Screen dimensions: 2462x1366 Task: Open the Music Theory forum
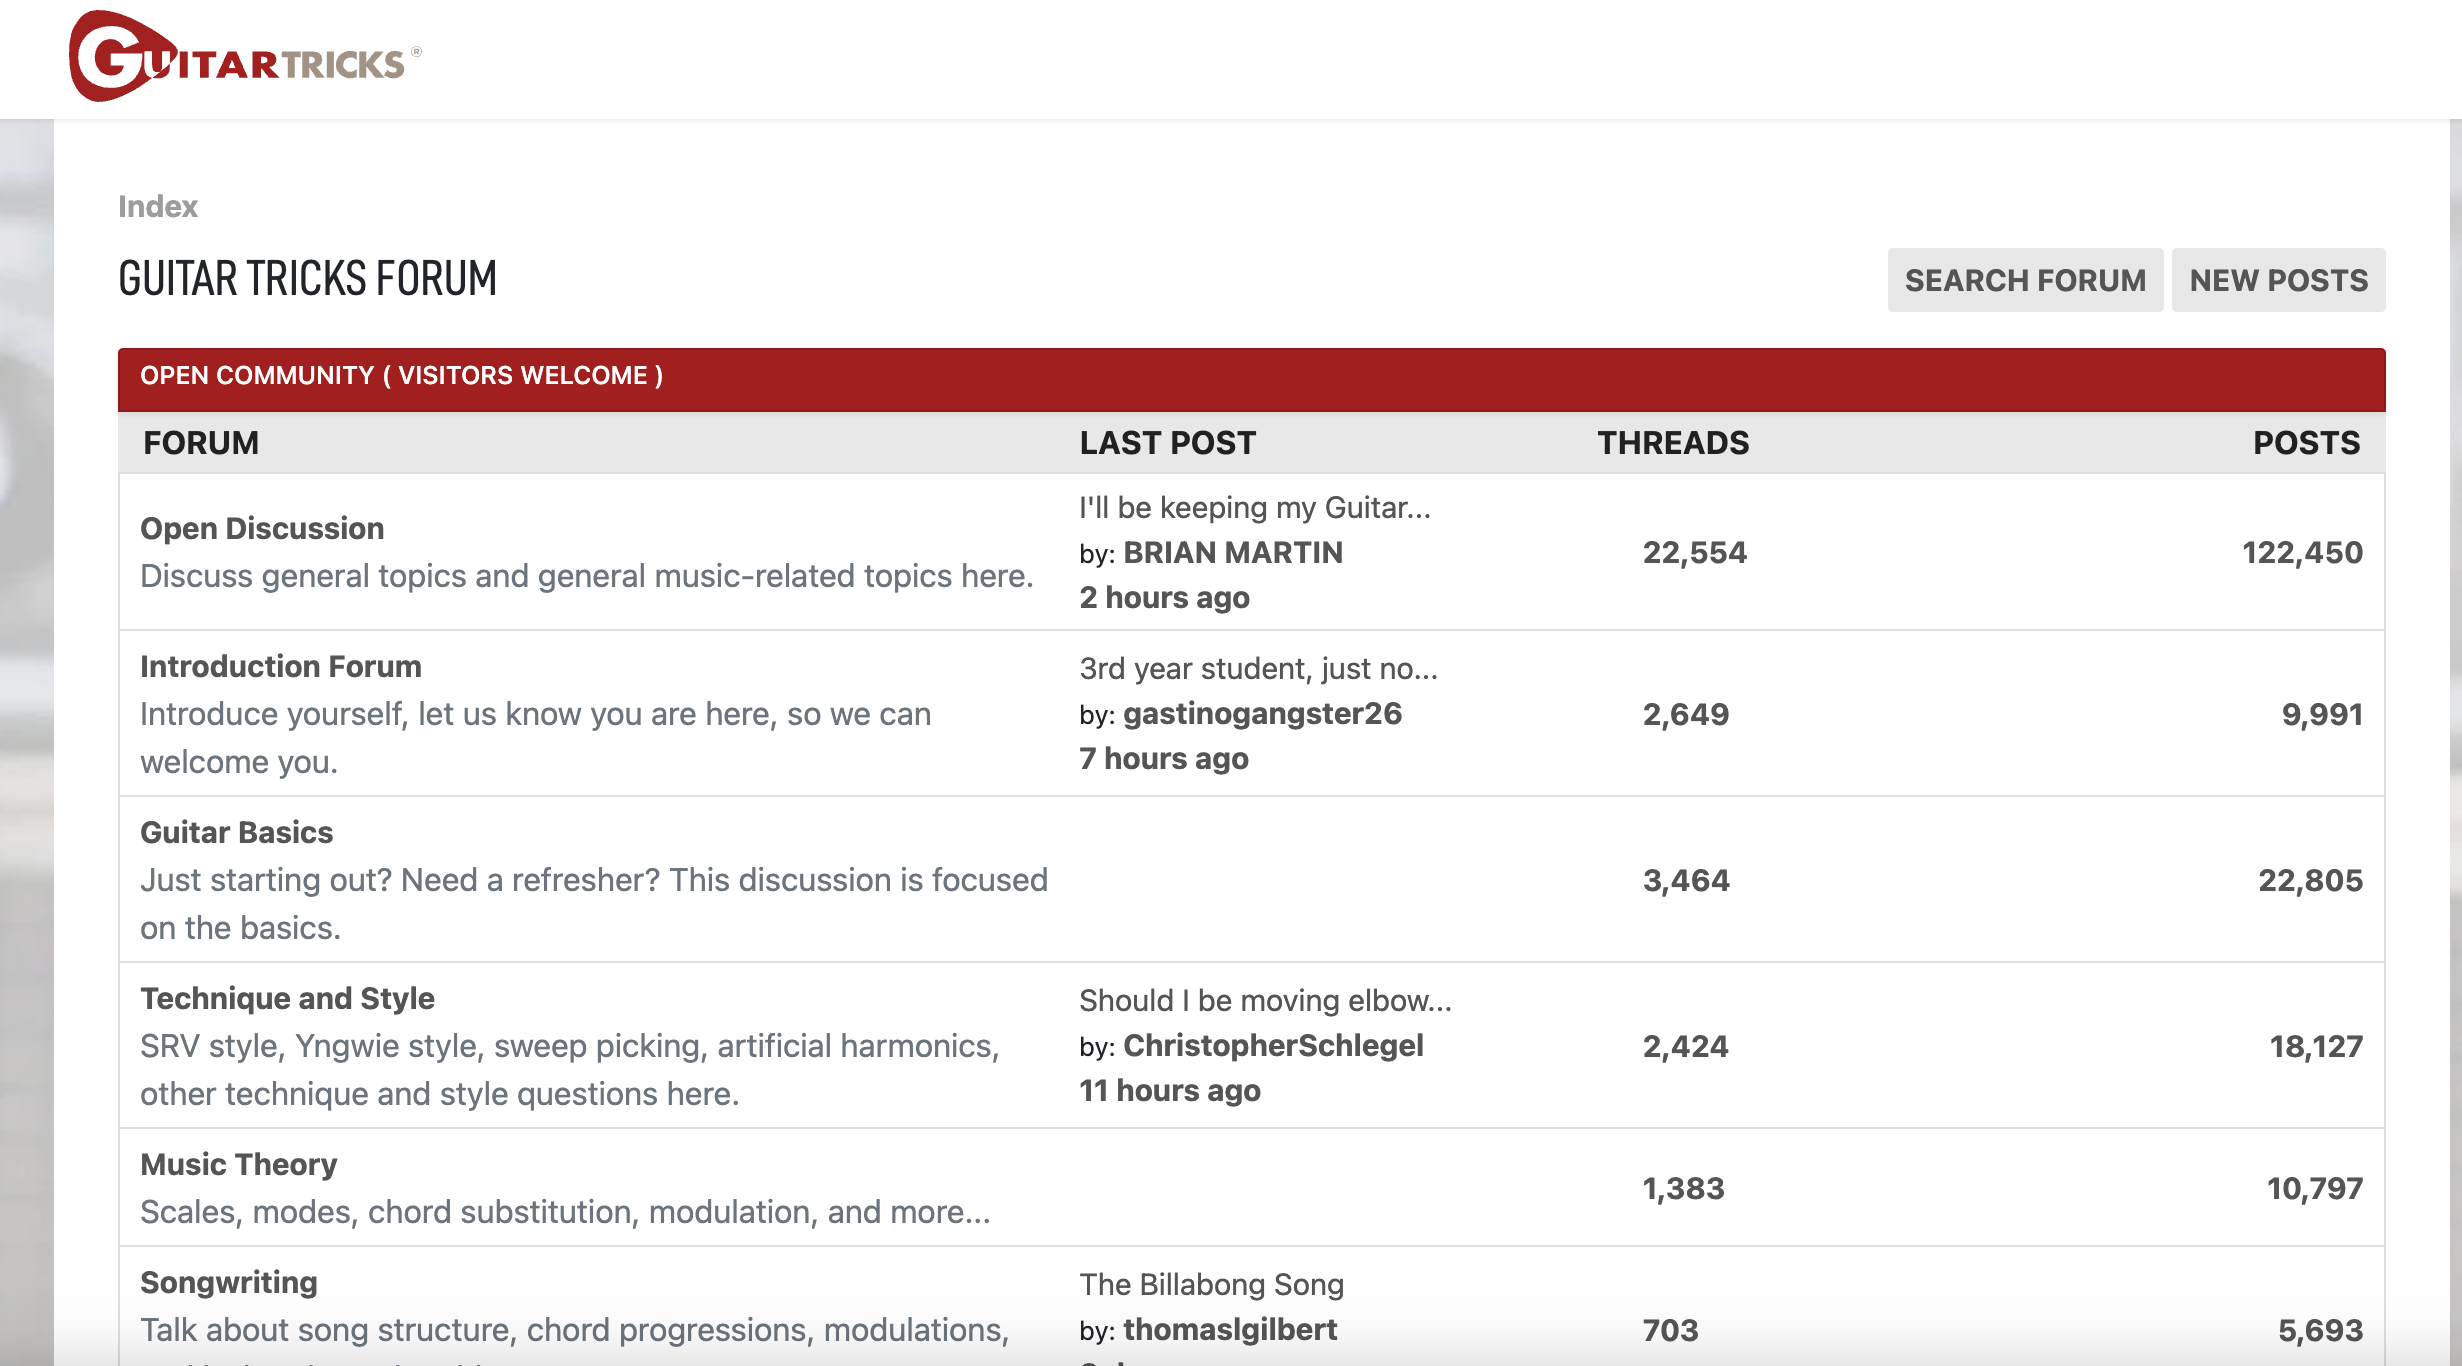[239, 1164]
